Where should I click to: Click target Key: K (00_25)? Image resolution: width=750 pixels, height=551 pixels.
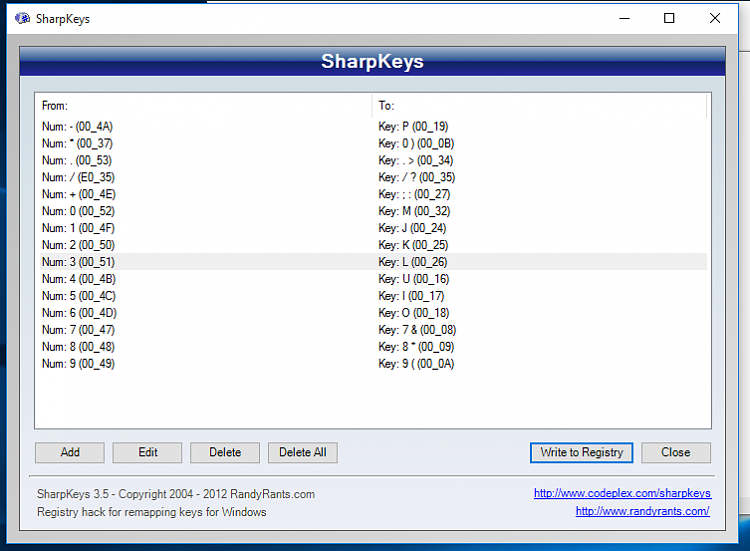[413, 245]
